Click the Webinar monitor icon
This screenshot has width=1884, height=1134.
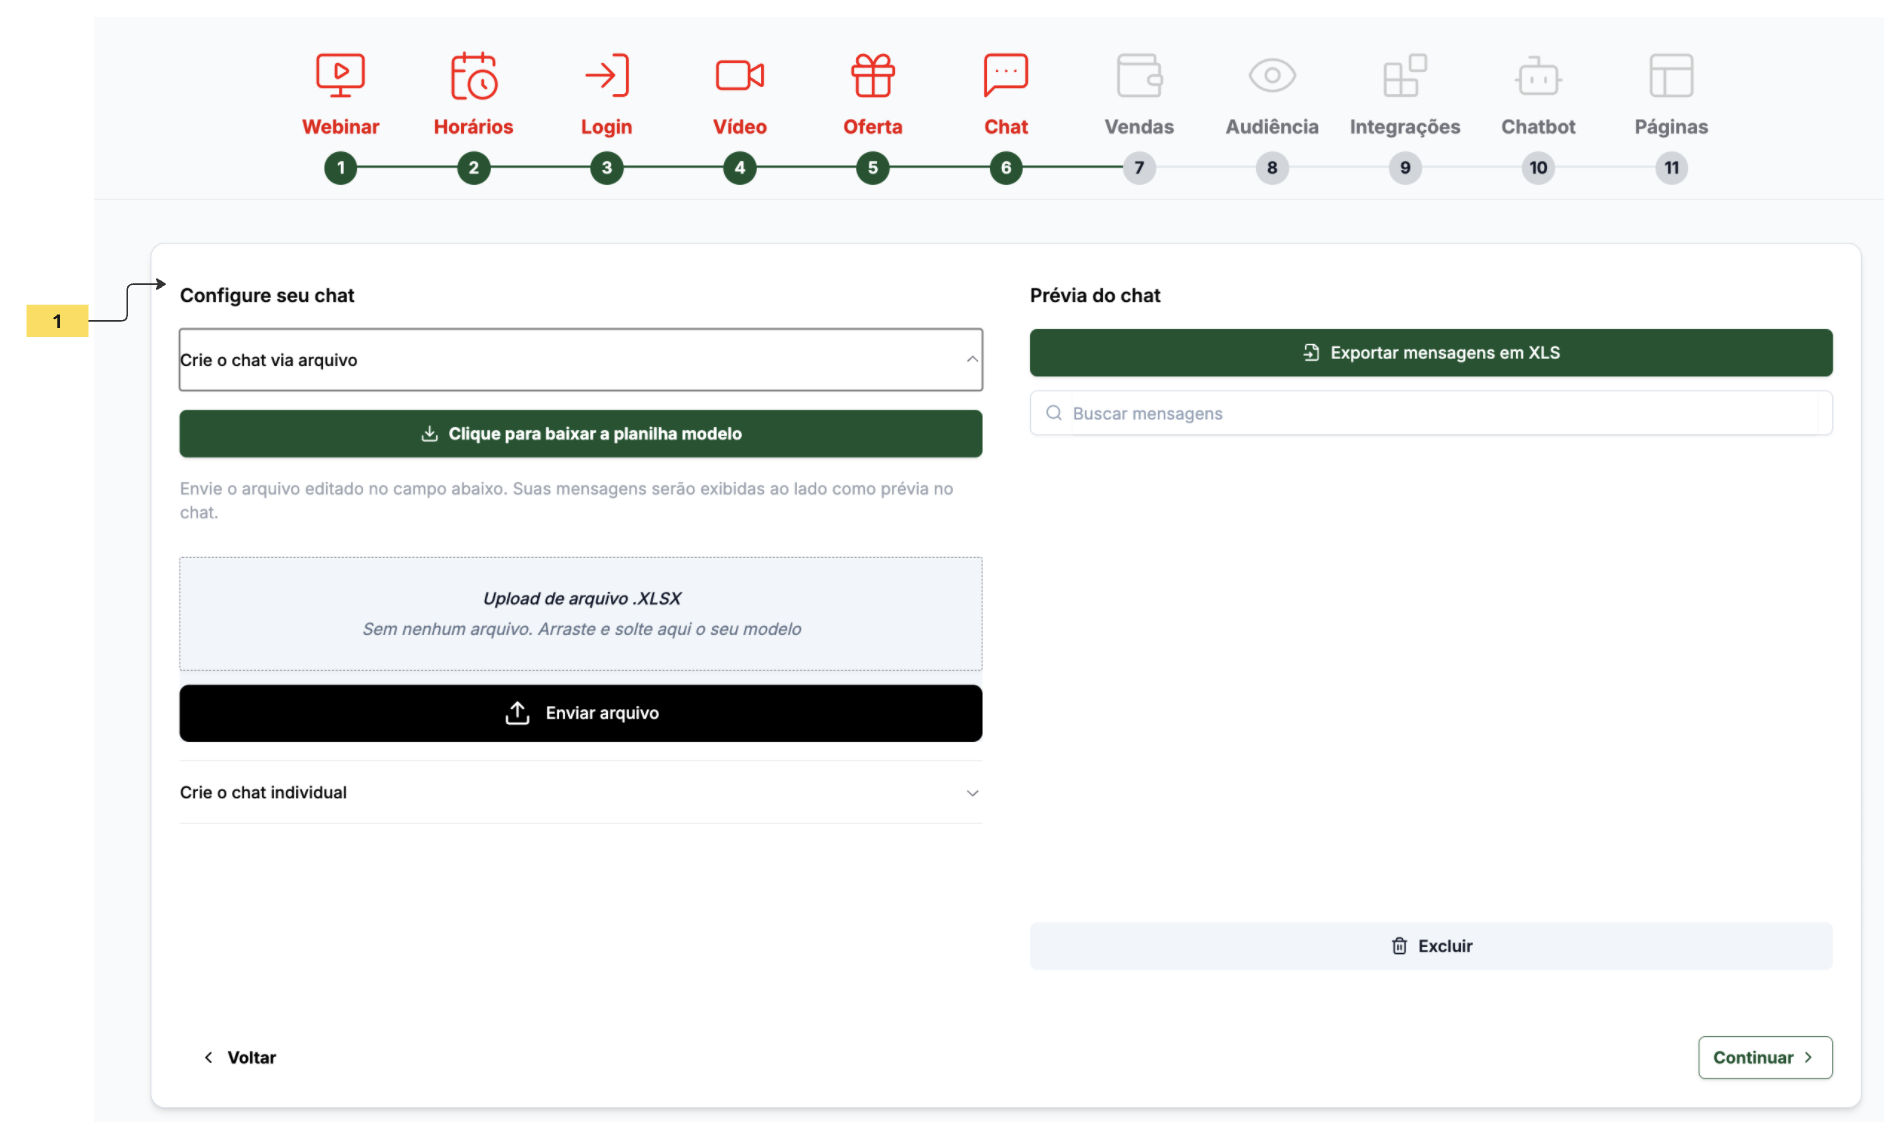point(340,76)
